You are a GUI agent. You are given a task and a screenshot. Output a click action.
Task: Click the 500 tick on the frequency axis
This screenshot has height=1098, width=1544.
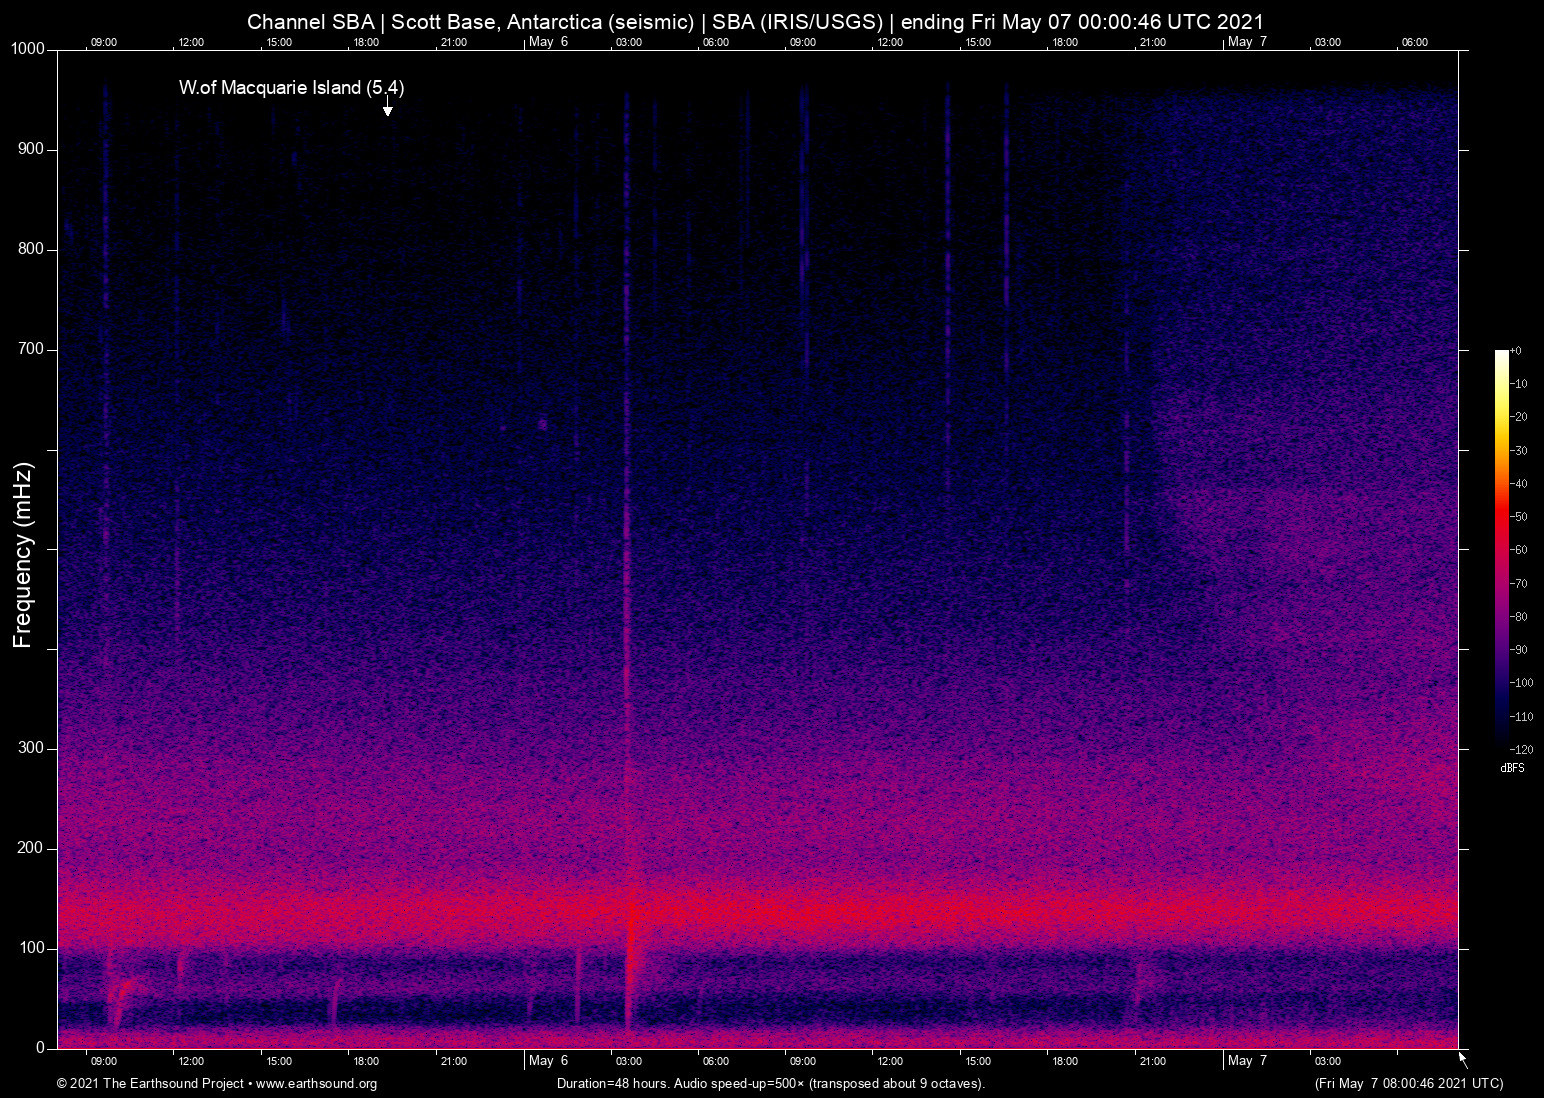click(x=52, y=549)
